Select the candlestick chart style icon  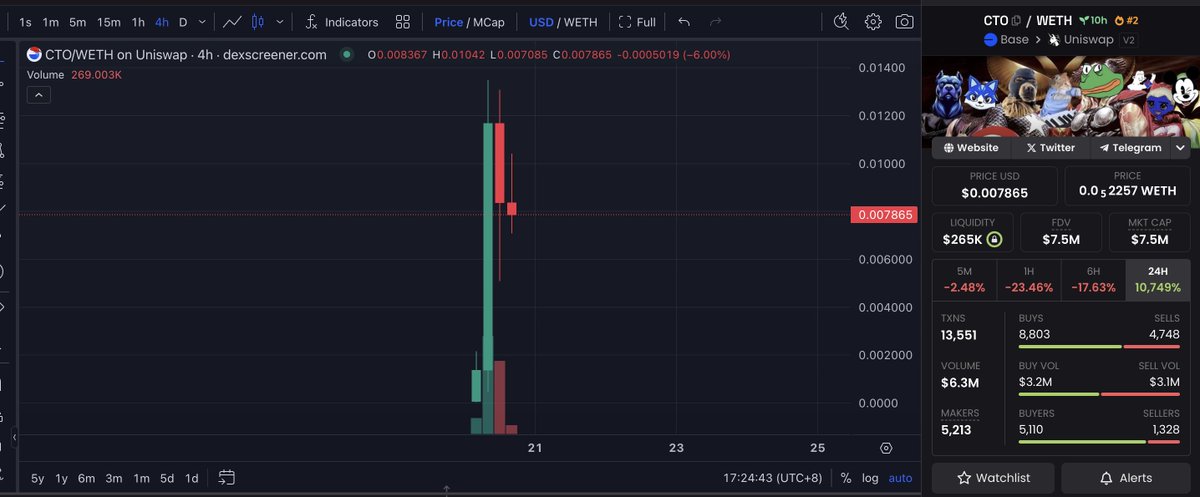click(258, 22)
